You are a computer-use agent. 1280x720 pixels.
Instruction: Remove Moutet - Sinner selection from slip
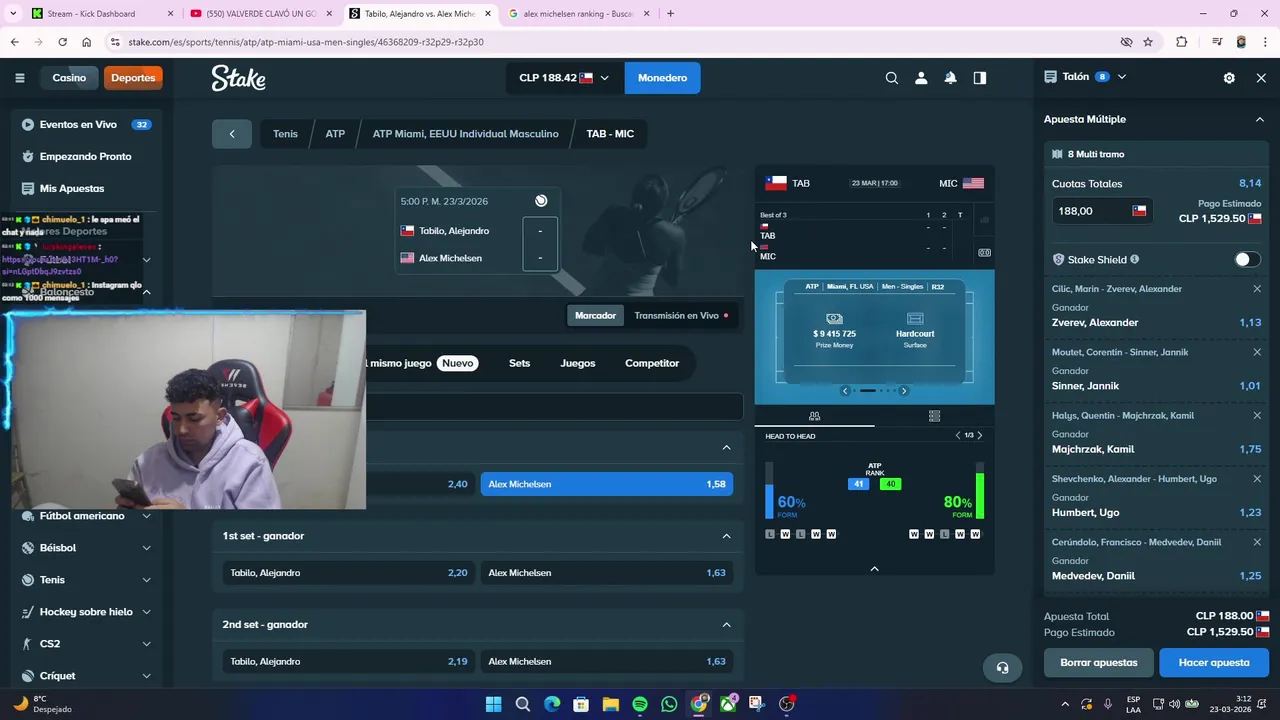pyautogui.click(x=1257, y=352)
